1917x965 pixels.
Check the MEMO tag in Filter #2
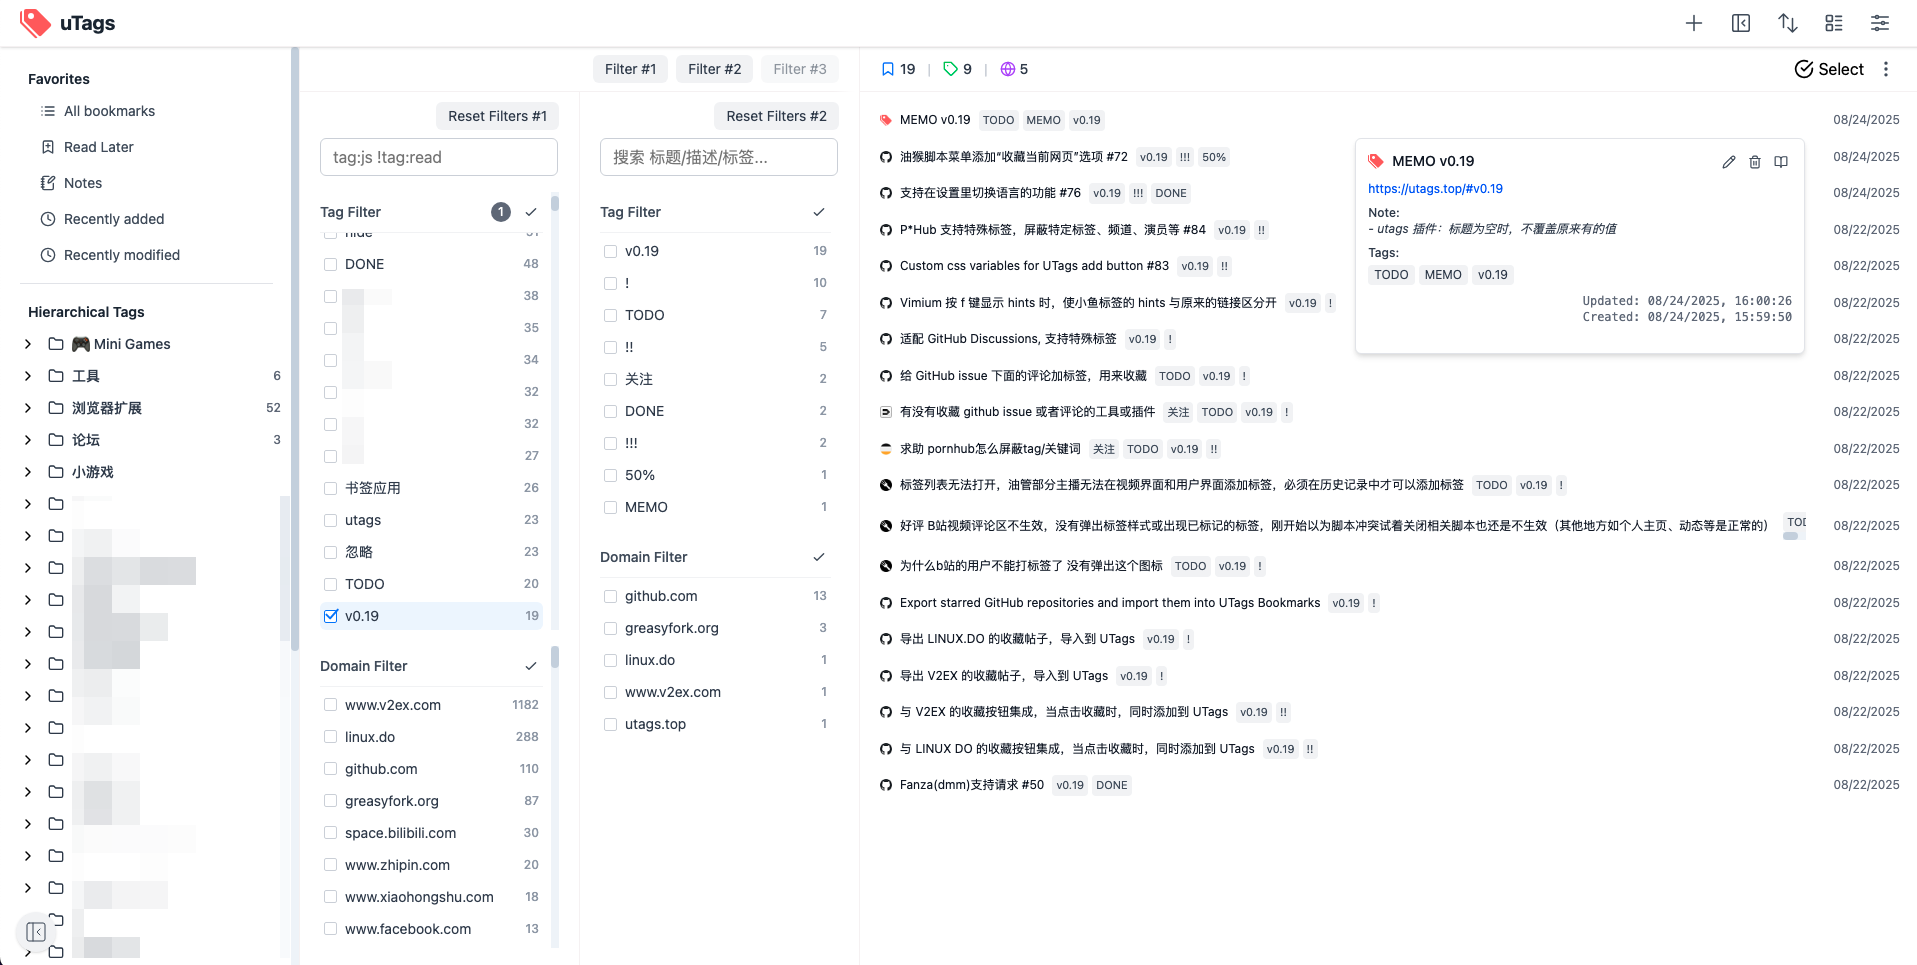tap(611, 507)
